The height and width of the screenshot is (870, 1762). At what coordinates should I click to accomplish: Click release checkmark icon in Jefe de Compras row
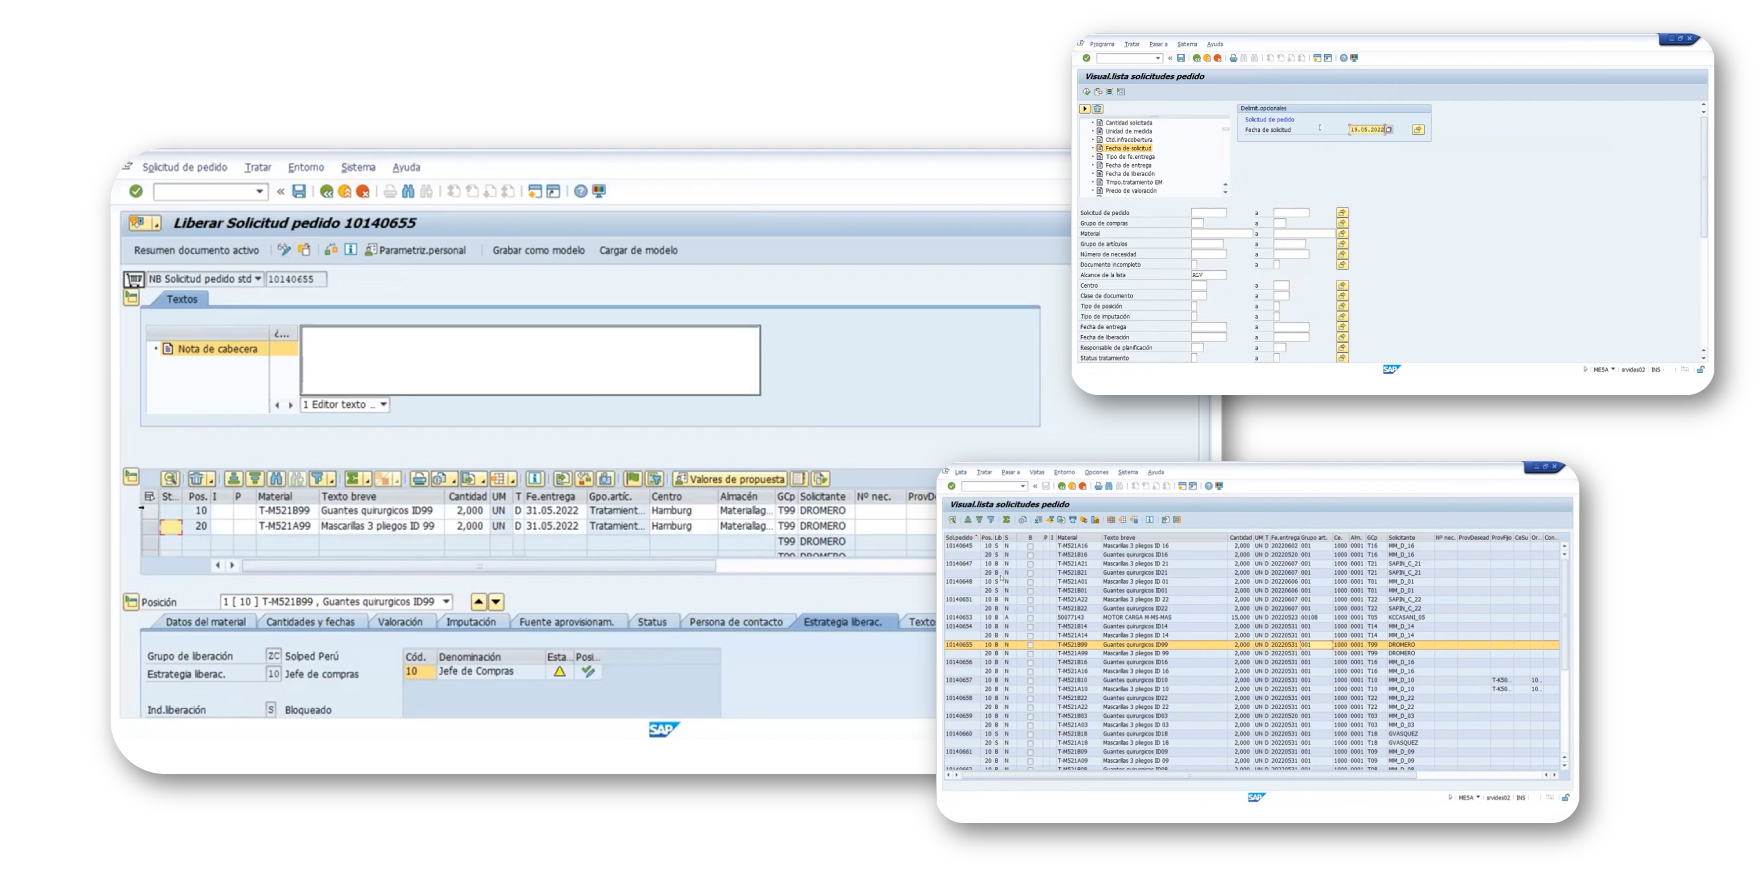[588, 672]
